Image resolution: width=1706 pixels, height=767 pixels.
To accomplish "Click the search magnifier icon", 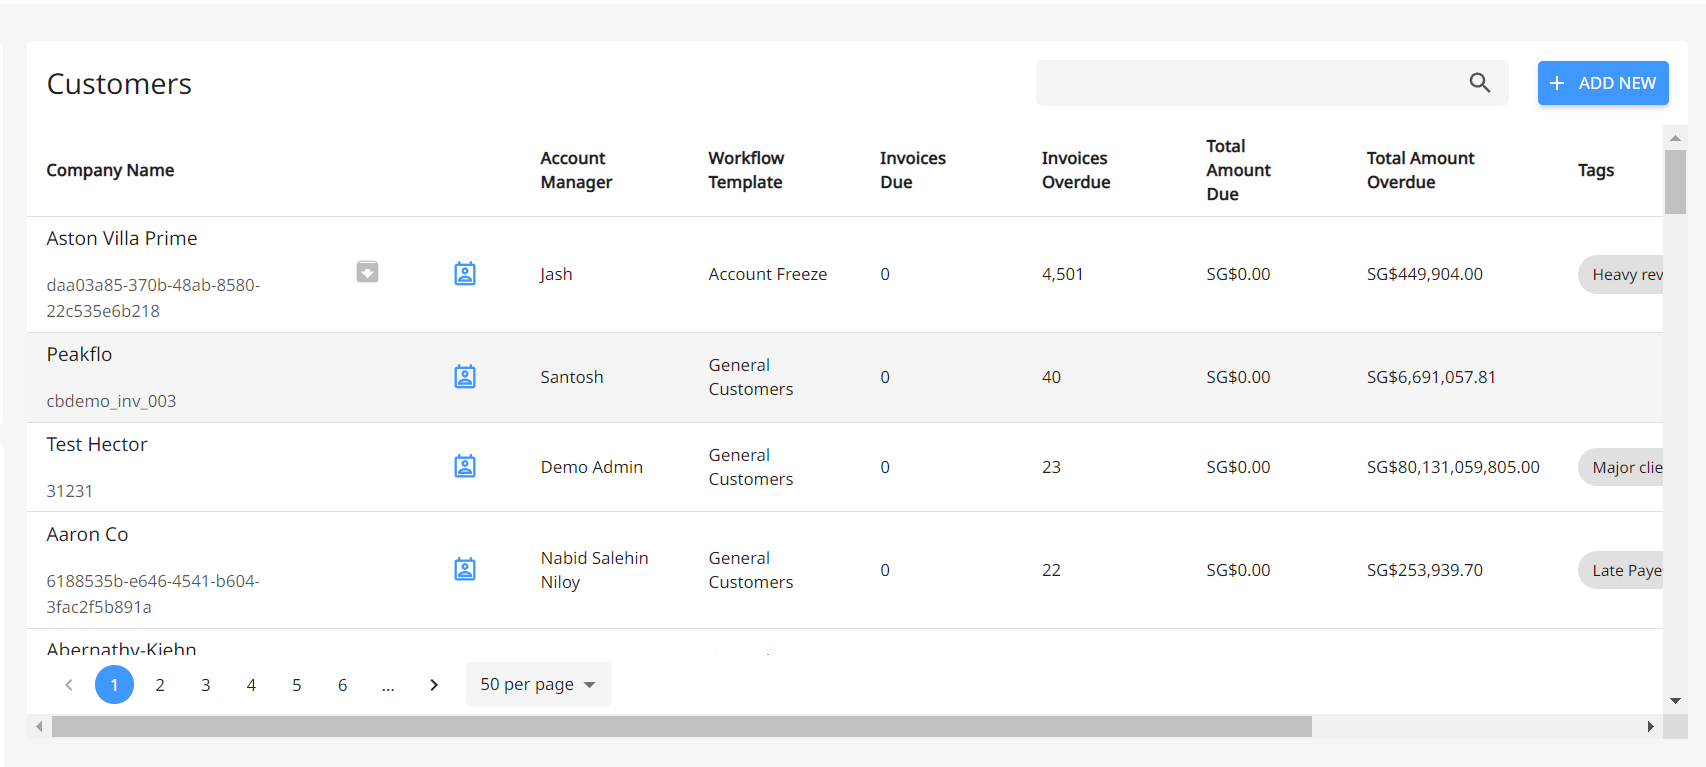I will coord(1480,83).
